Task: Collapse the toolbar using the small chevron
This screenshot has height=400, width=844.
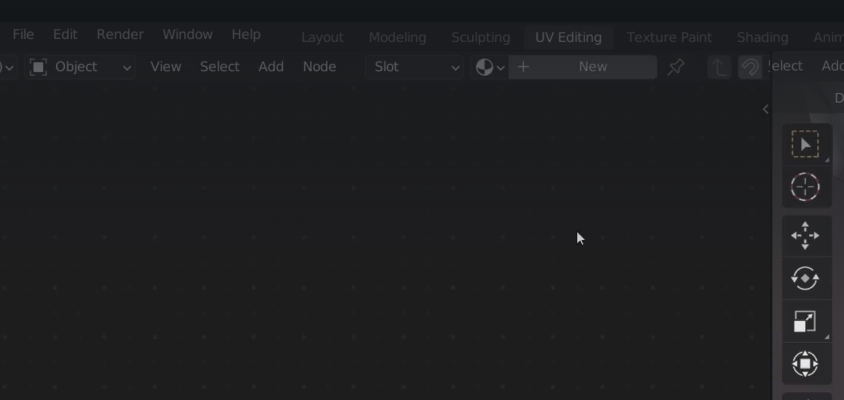Action: pos(765,109)
